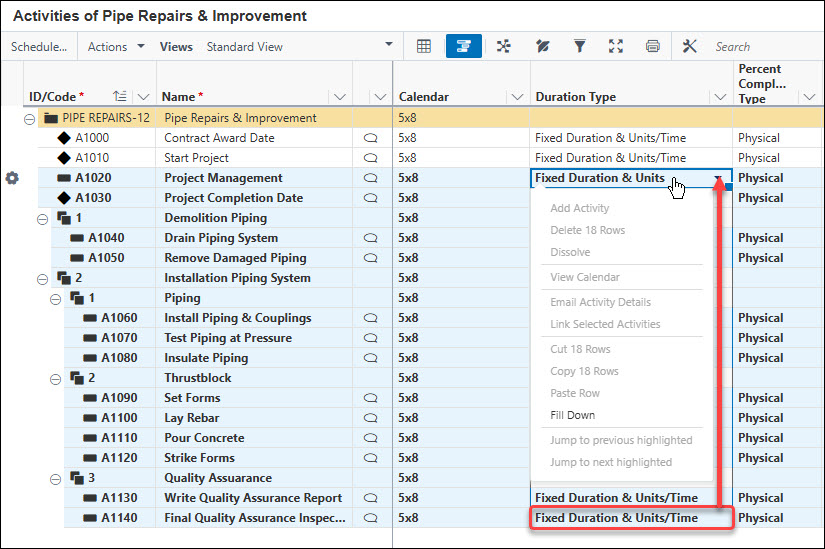825x549 pixels.
Task: Click the Schedule... button
Action: 39,46
